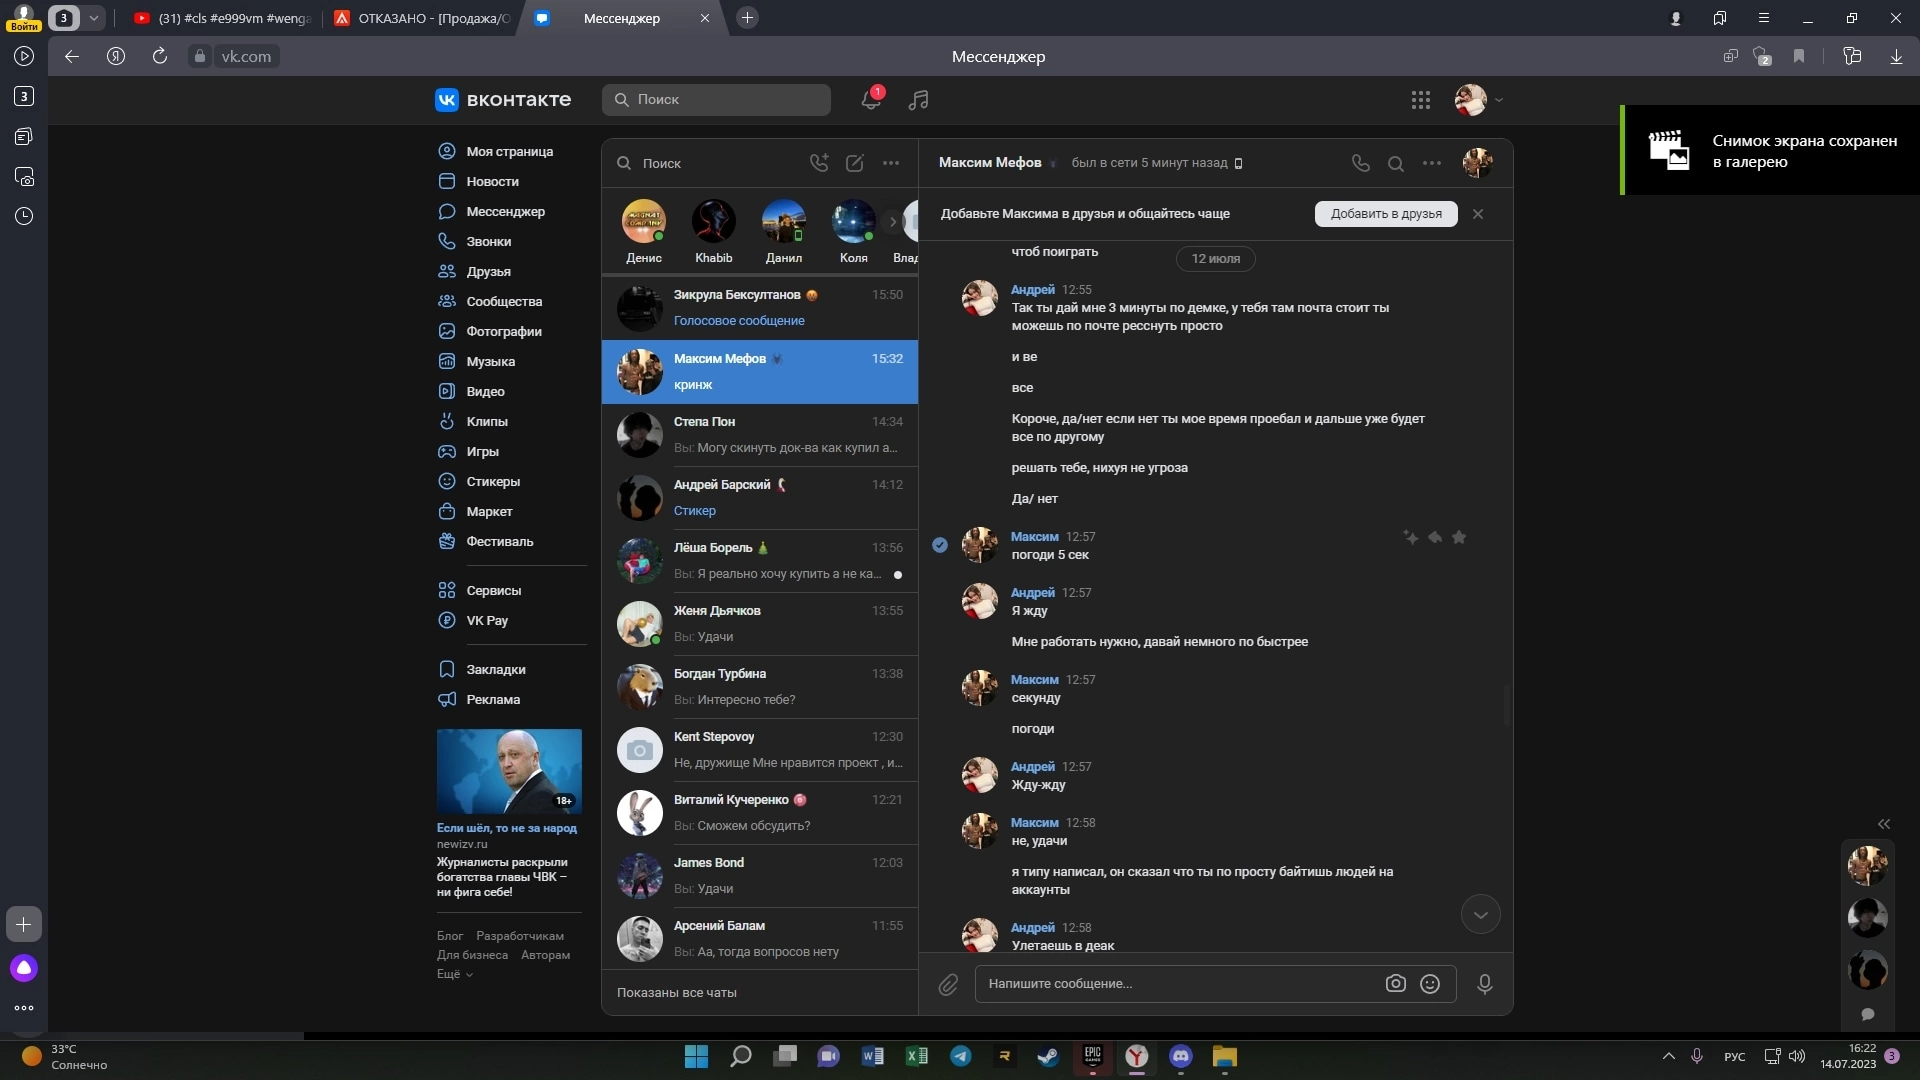This screenshot has width=1920, height=1080.
Task: Search within the current conversation
Action: (1395, 163)
